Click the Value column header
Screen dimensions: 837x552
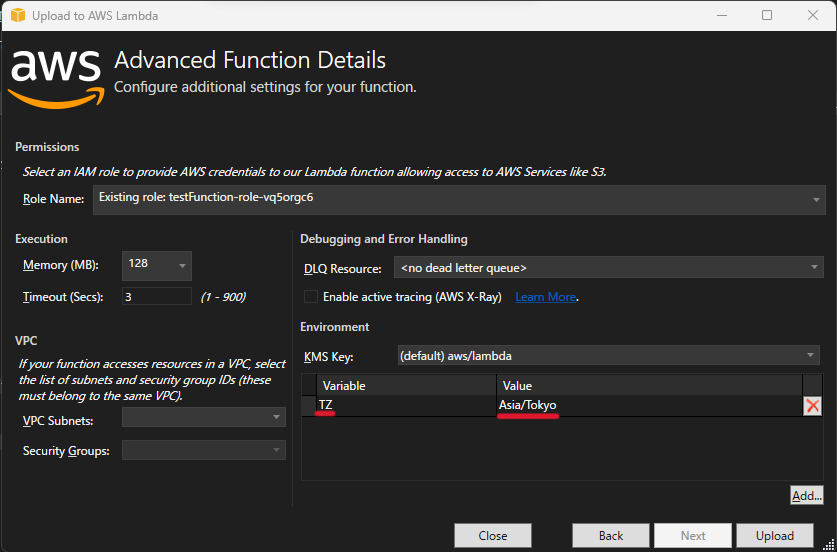tap(649, 385)
